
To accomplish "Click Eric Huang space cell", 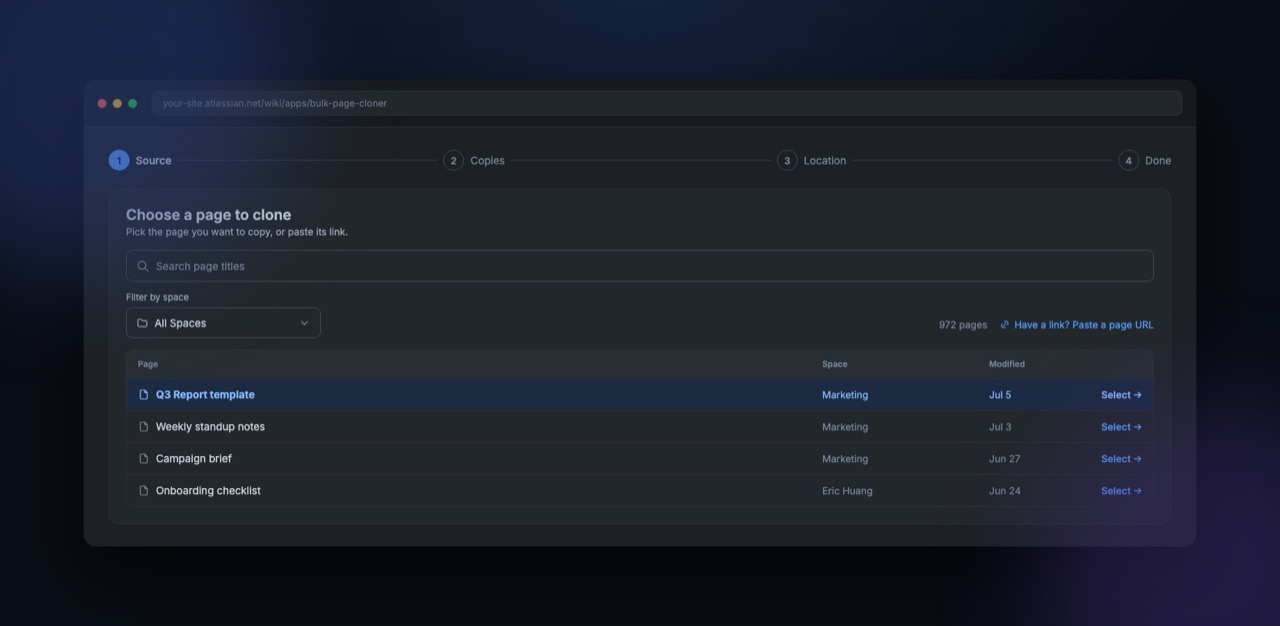I will (847, 491).
